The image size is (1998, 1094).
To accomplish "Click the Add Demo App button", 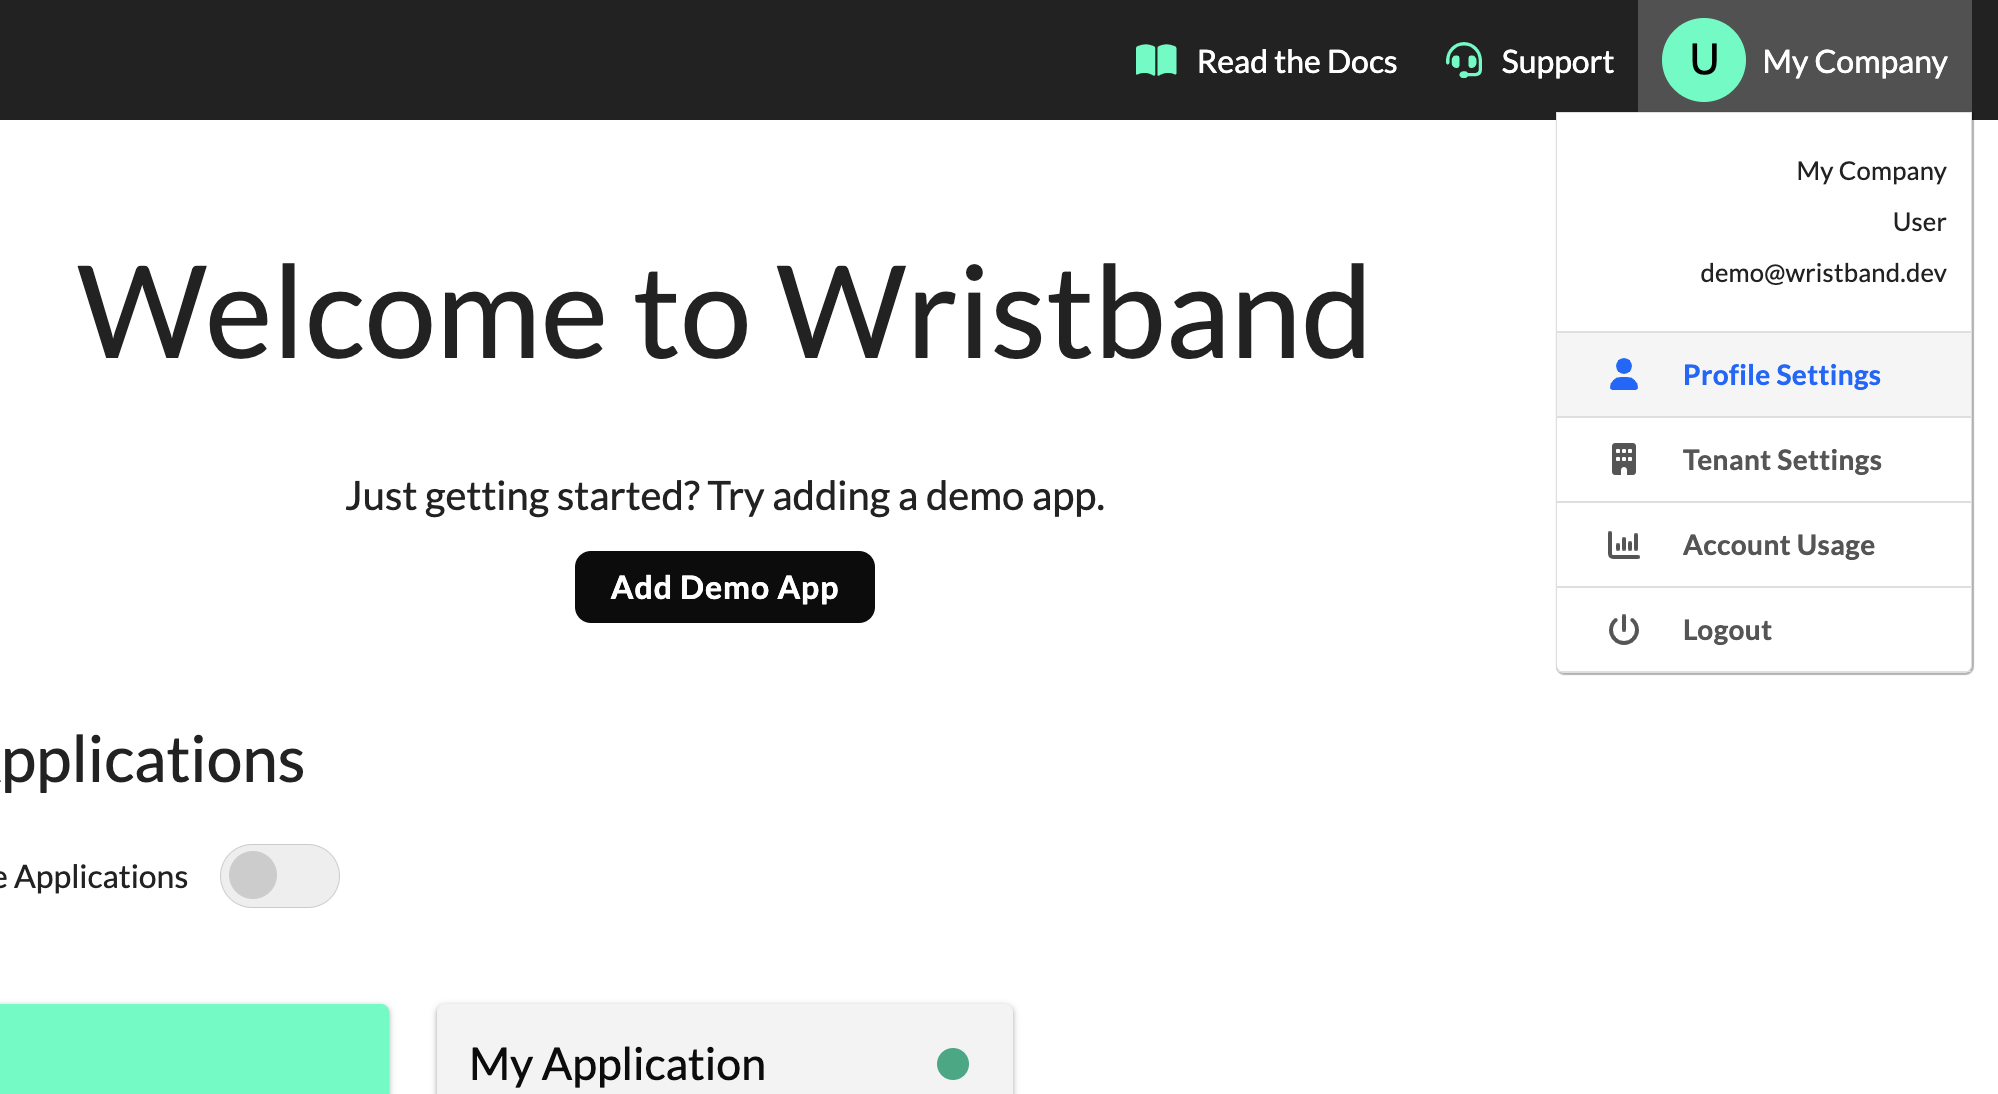I will (x=725, y=587).
